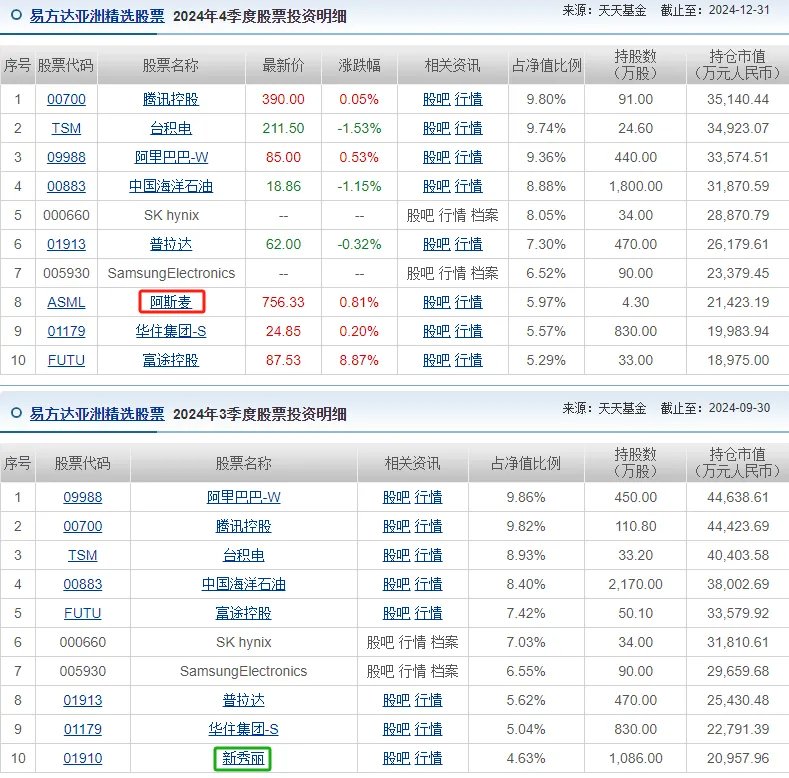Click TSM code in Q3 table
The height and width of the screenshot is (778, 789).
83,555
